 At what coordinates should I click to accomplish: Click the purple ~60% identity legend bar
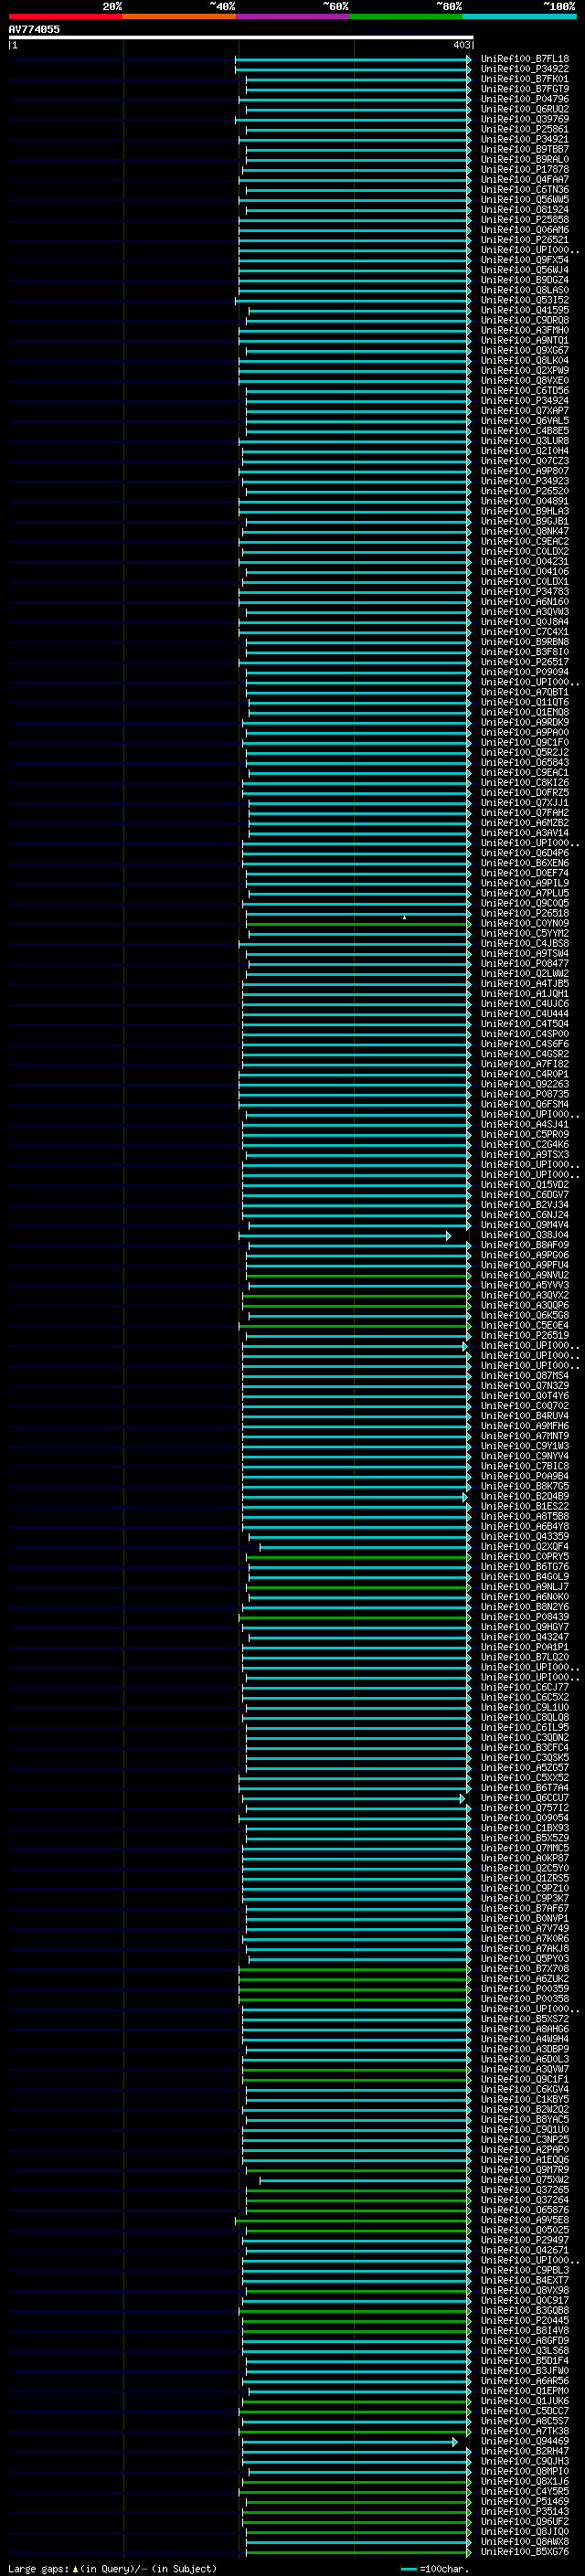(x=292, y=16)
